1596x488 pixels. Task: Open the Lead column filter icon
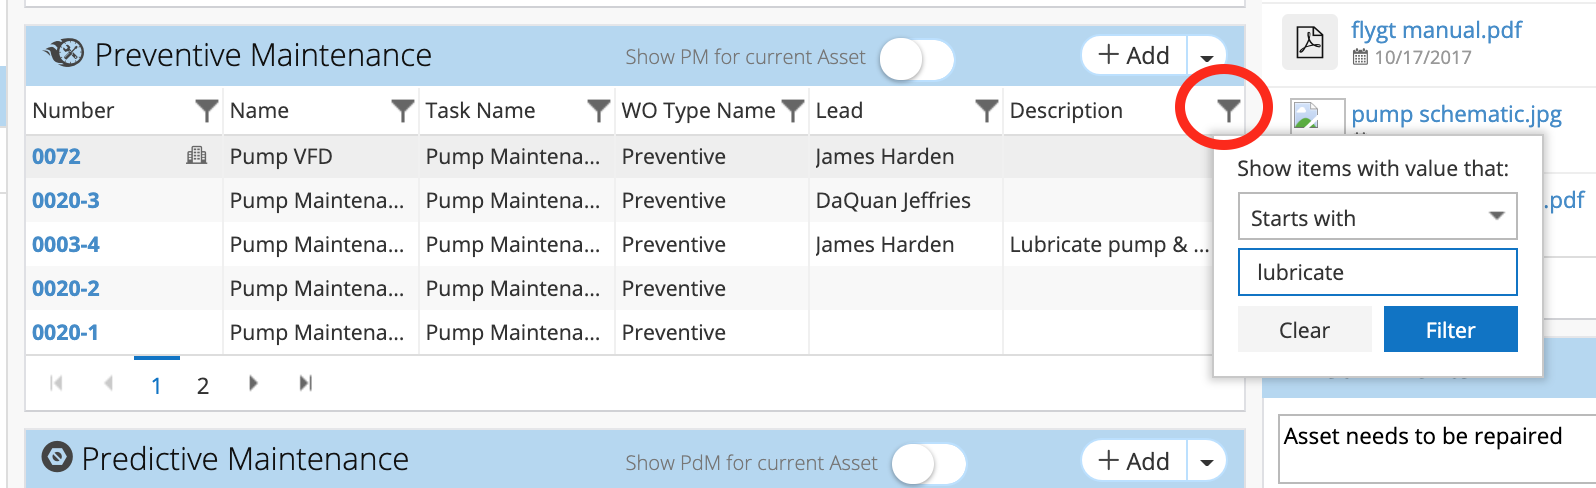pyautogui.click(x=986, y=111)
